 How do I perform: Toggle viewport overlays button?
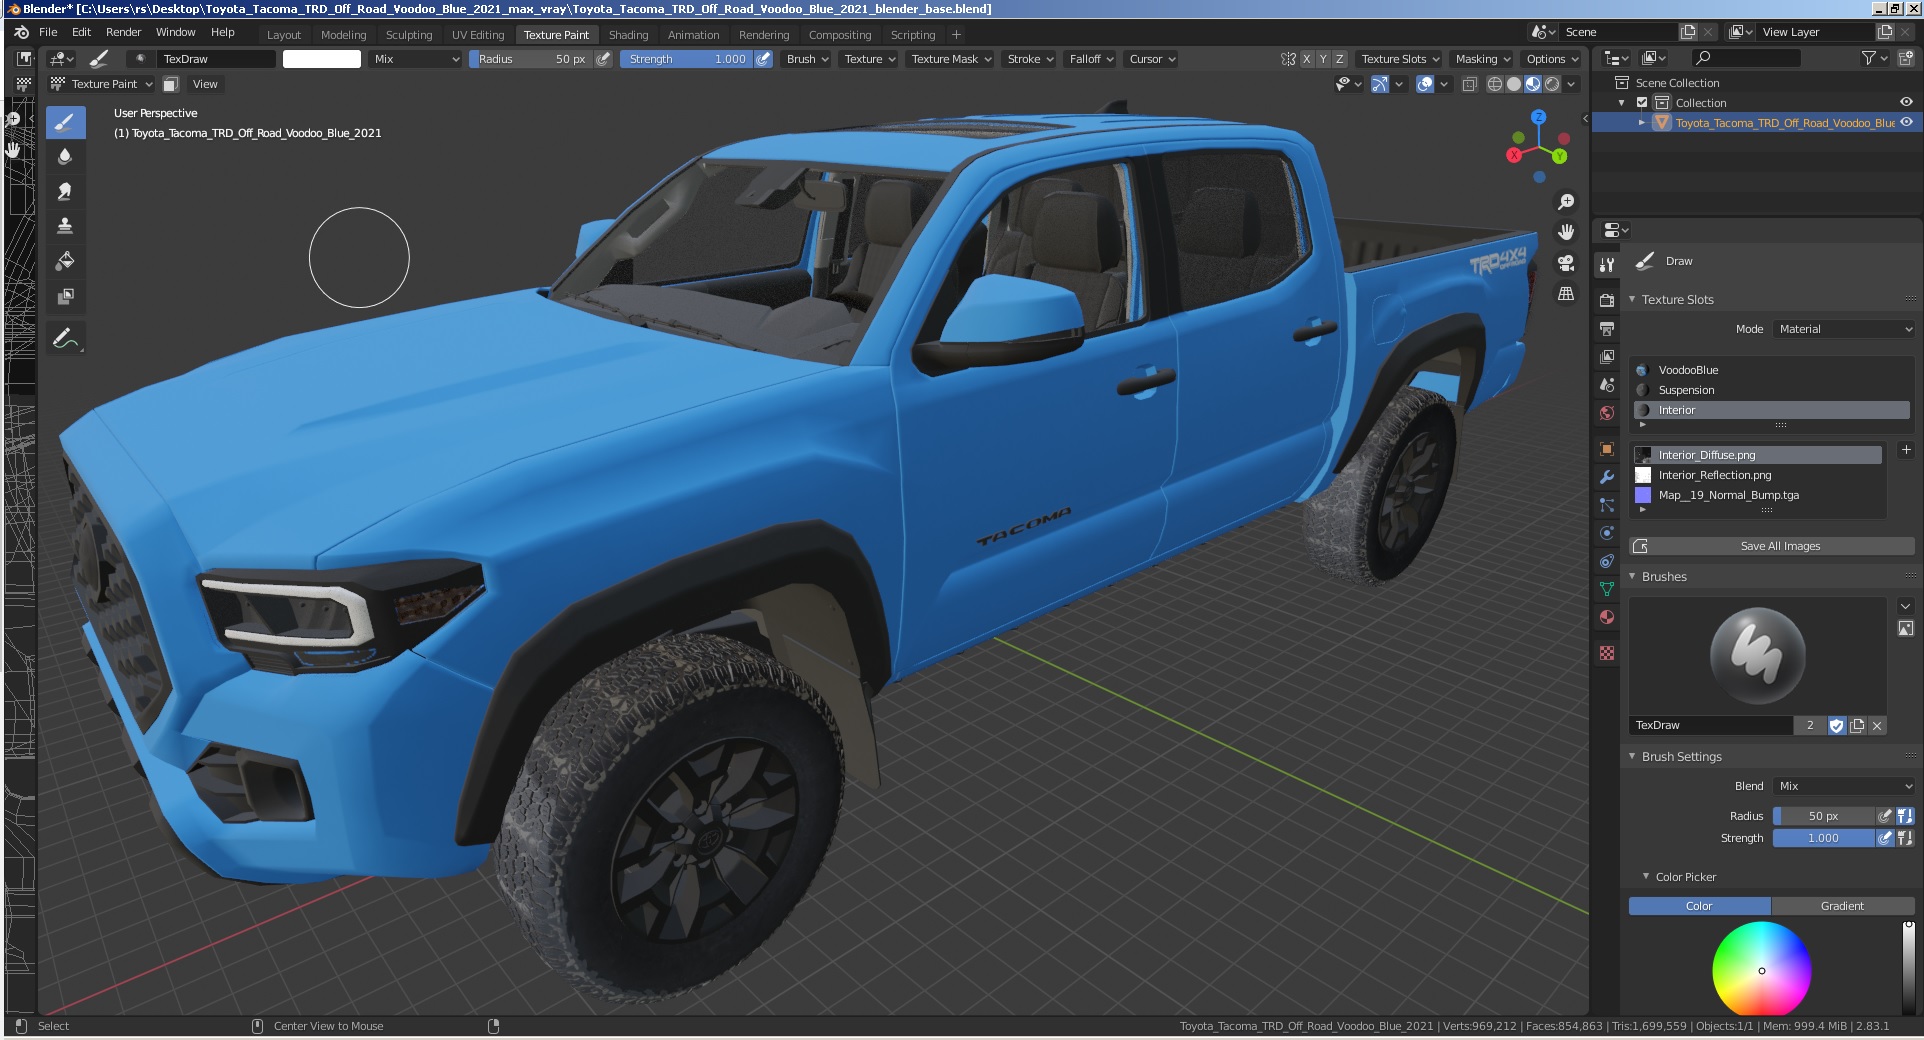(1425, 84)
